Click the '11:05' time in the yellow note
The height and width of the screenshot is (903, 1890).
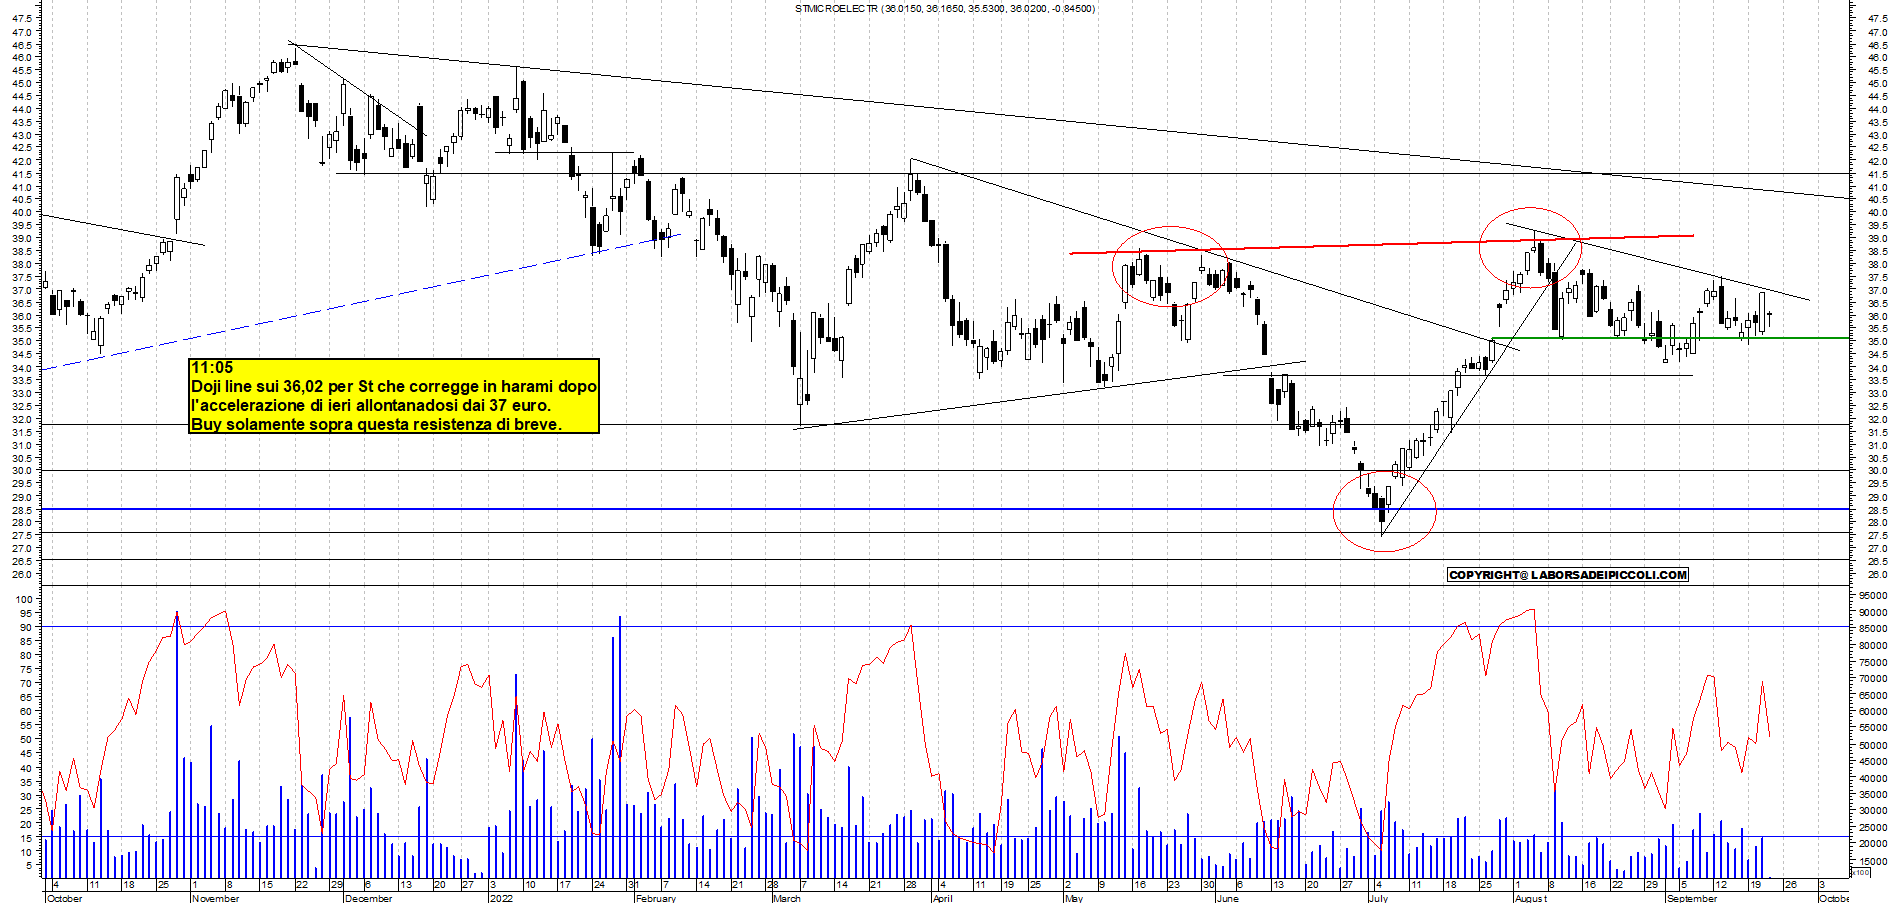click(x=212, y=368)
